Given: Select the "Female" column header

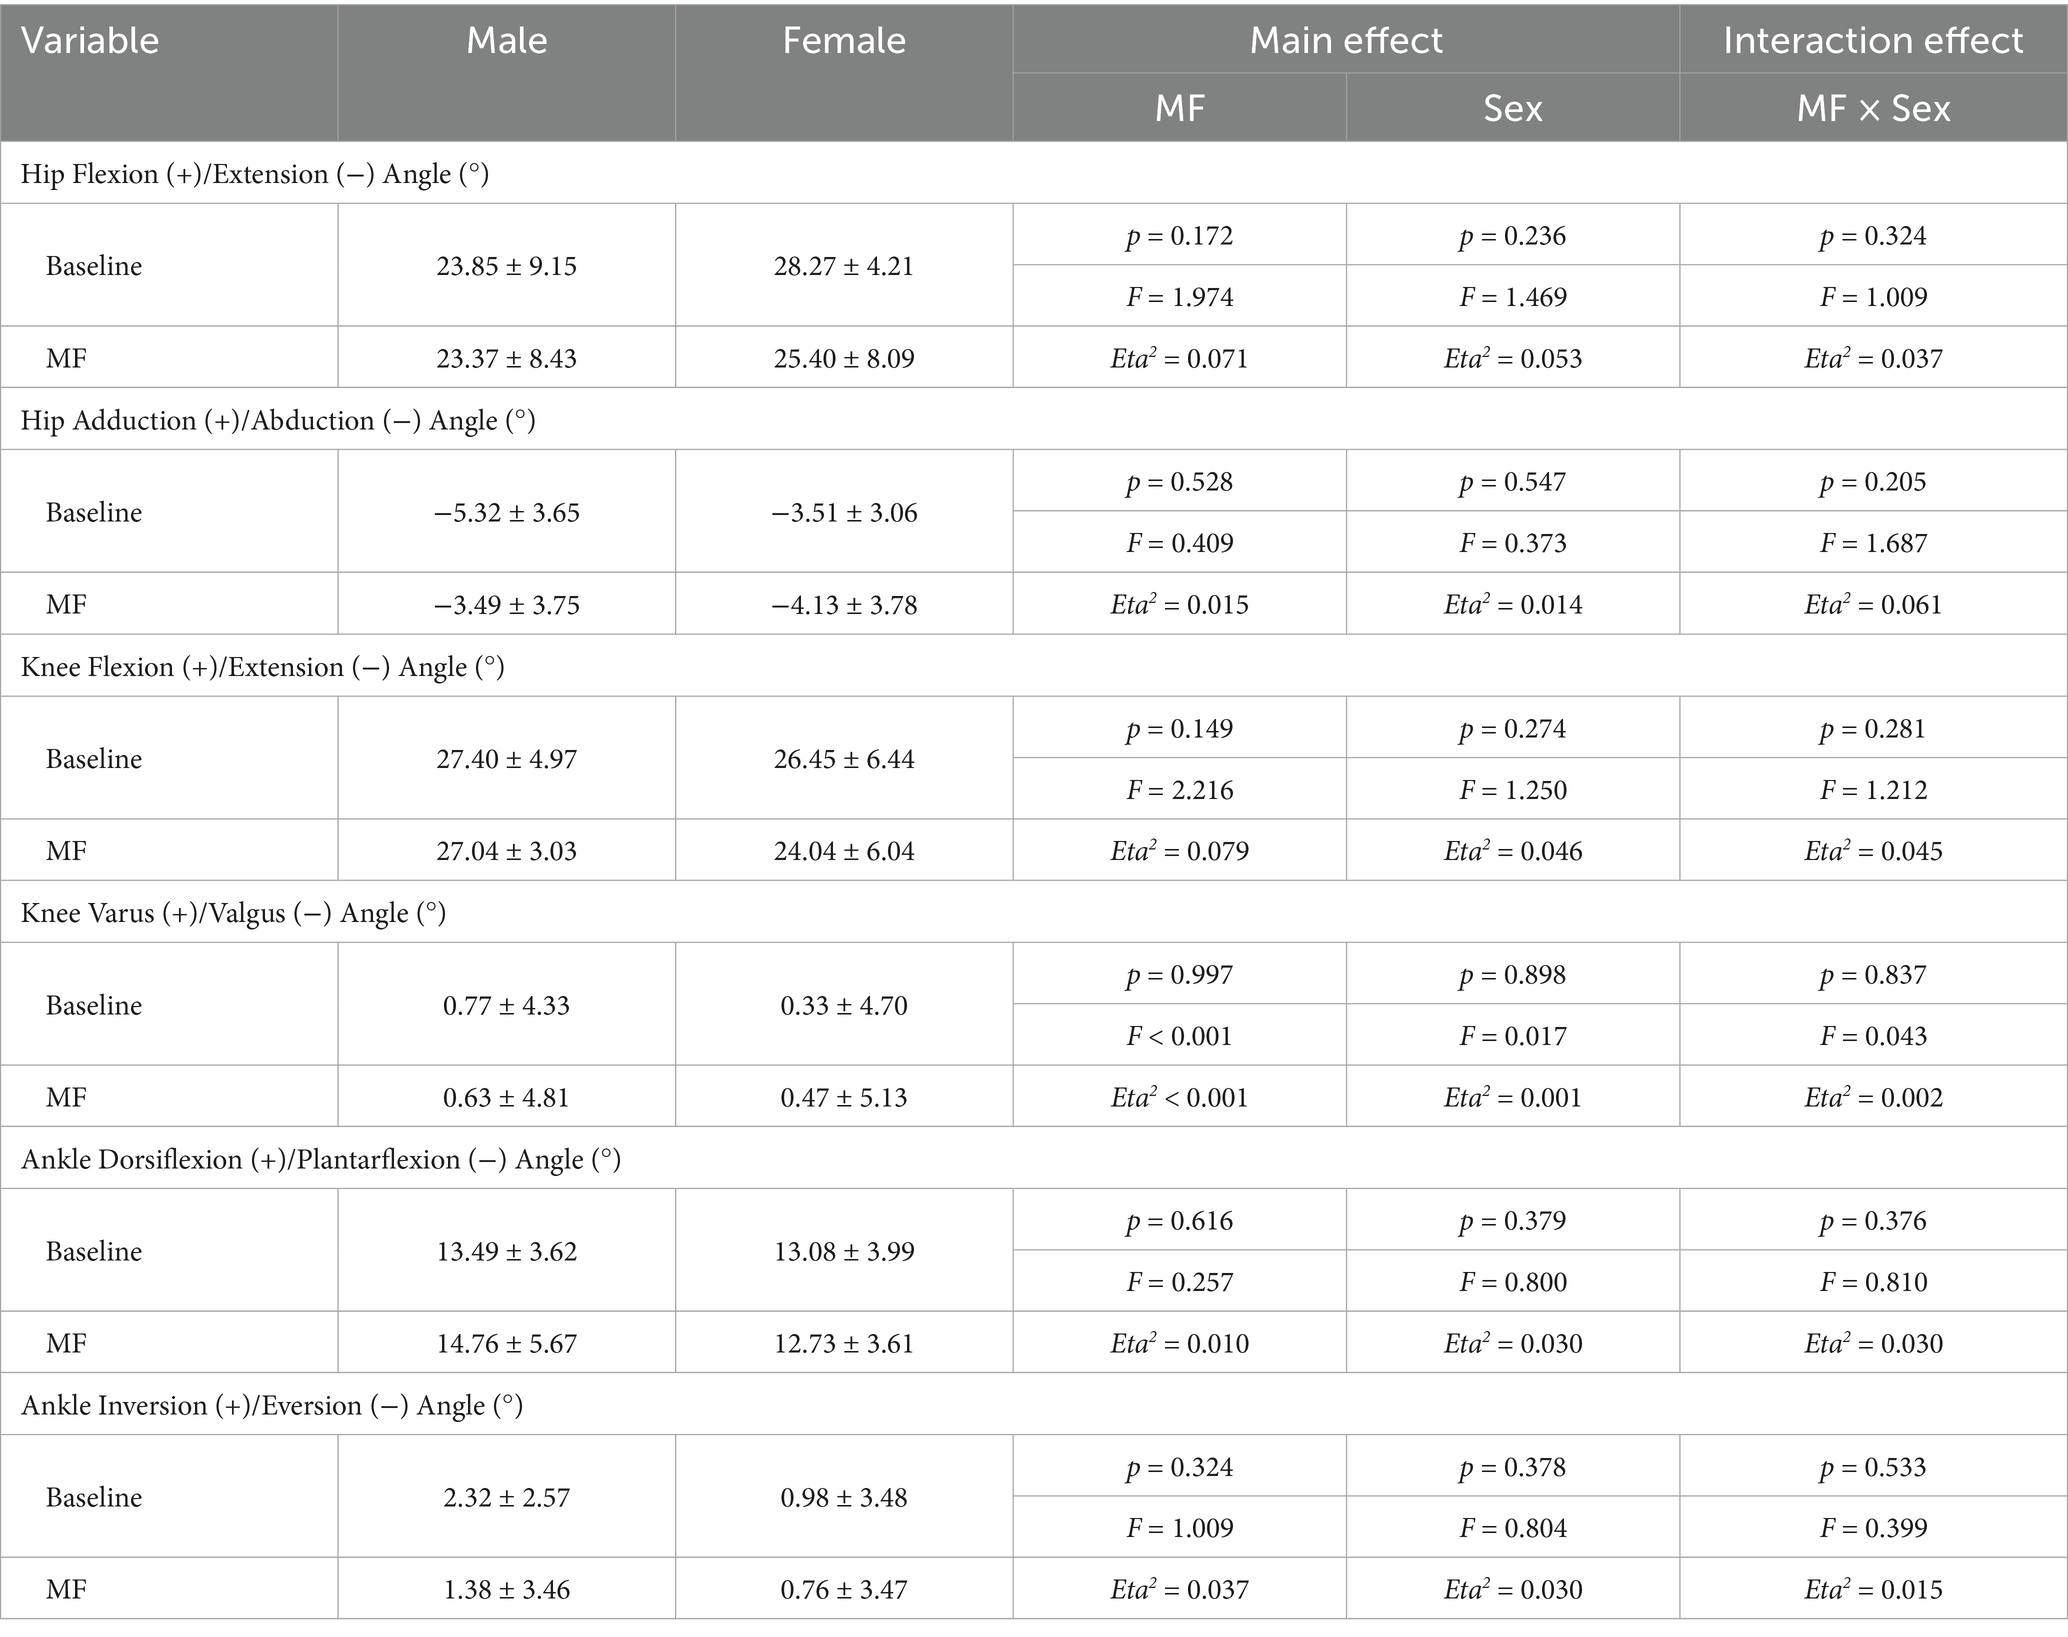Looking at the screenshot, I should [x=843, y=41].
